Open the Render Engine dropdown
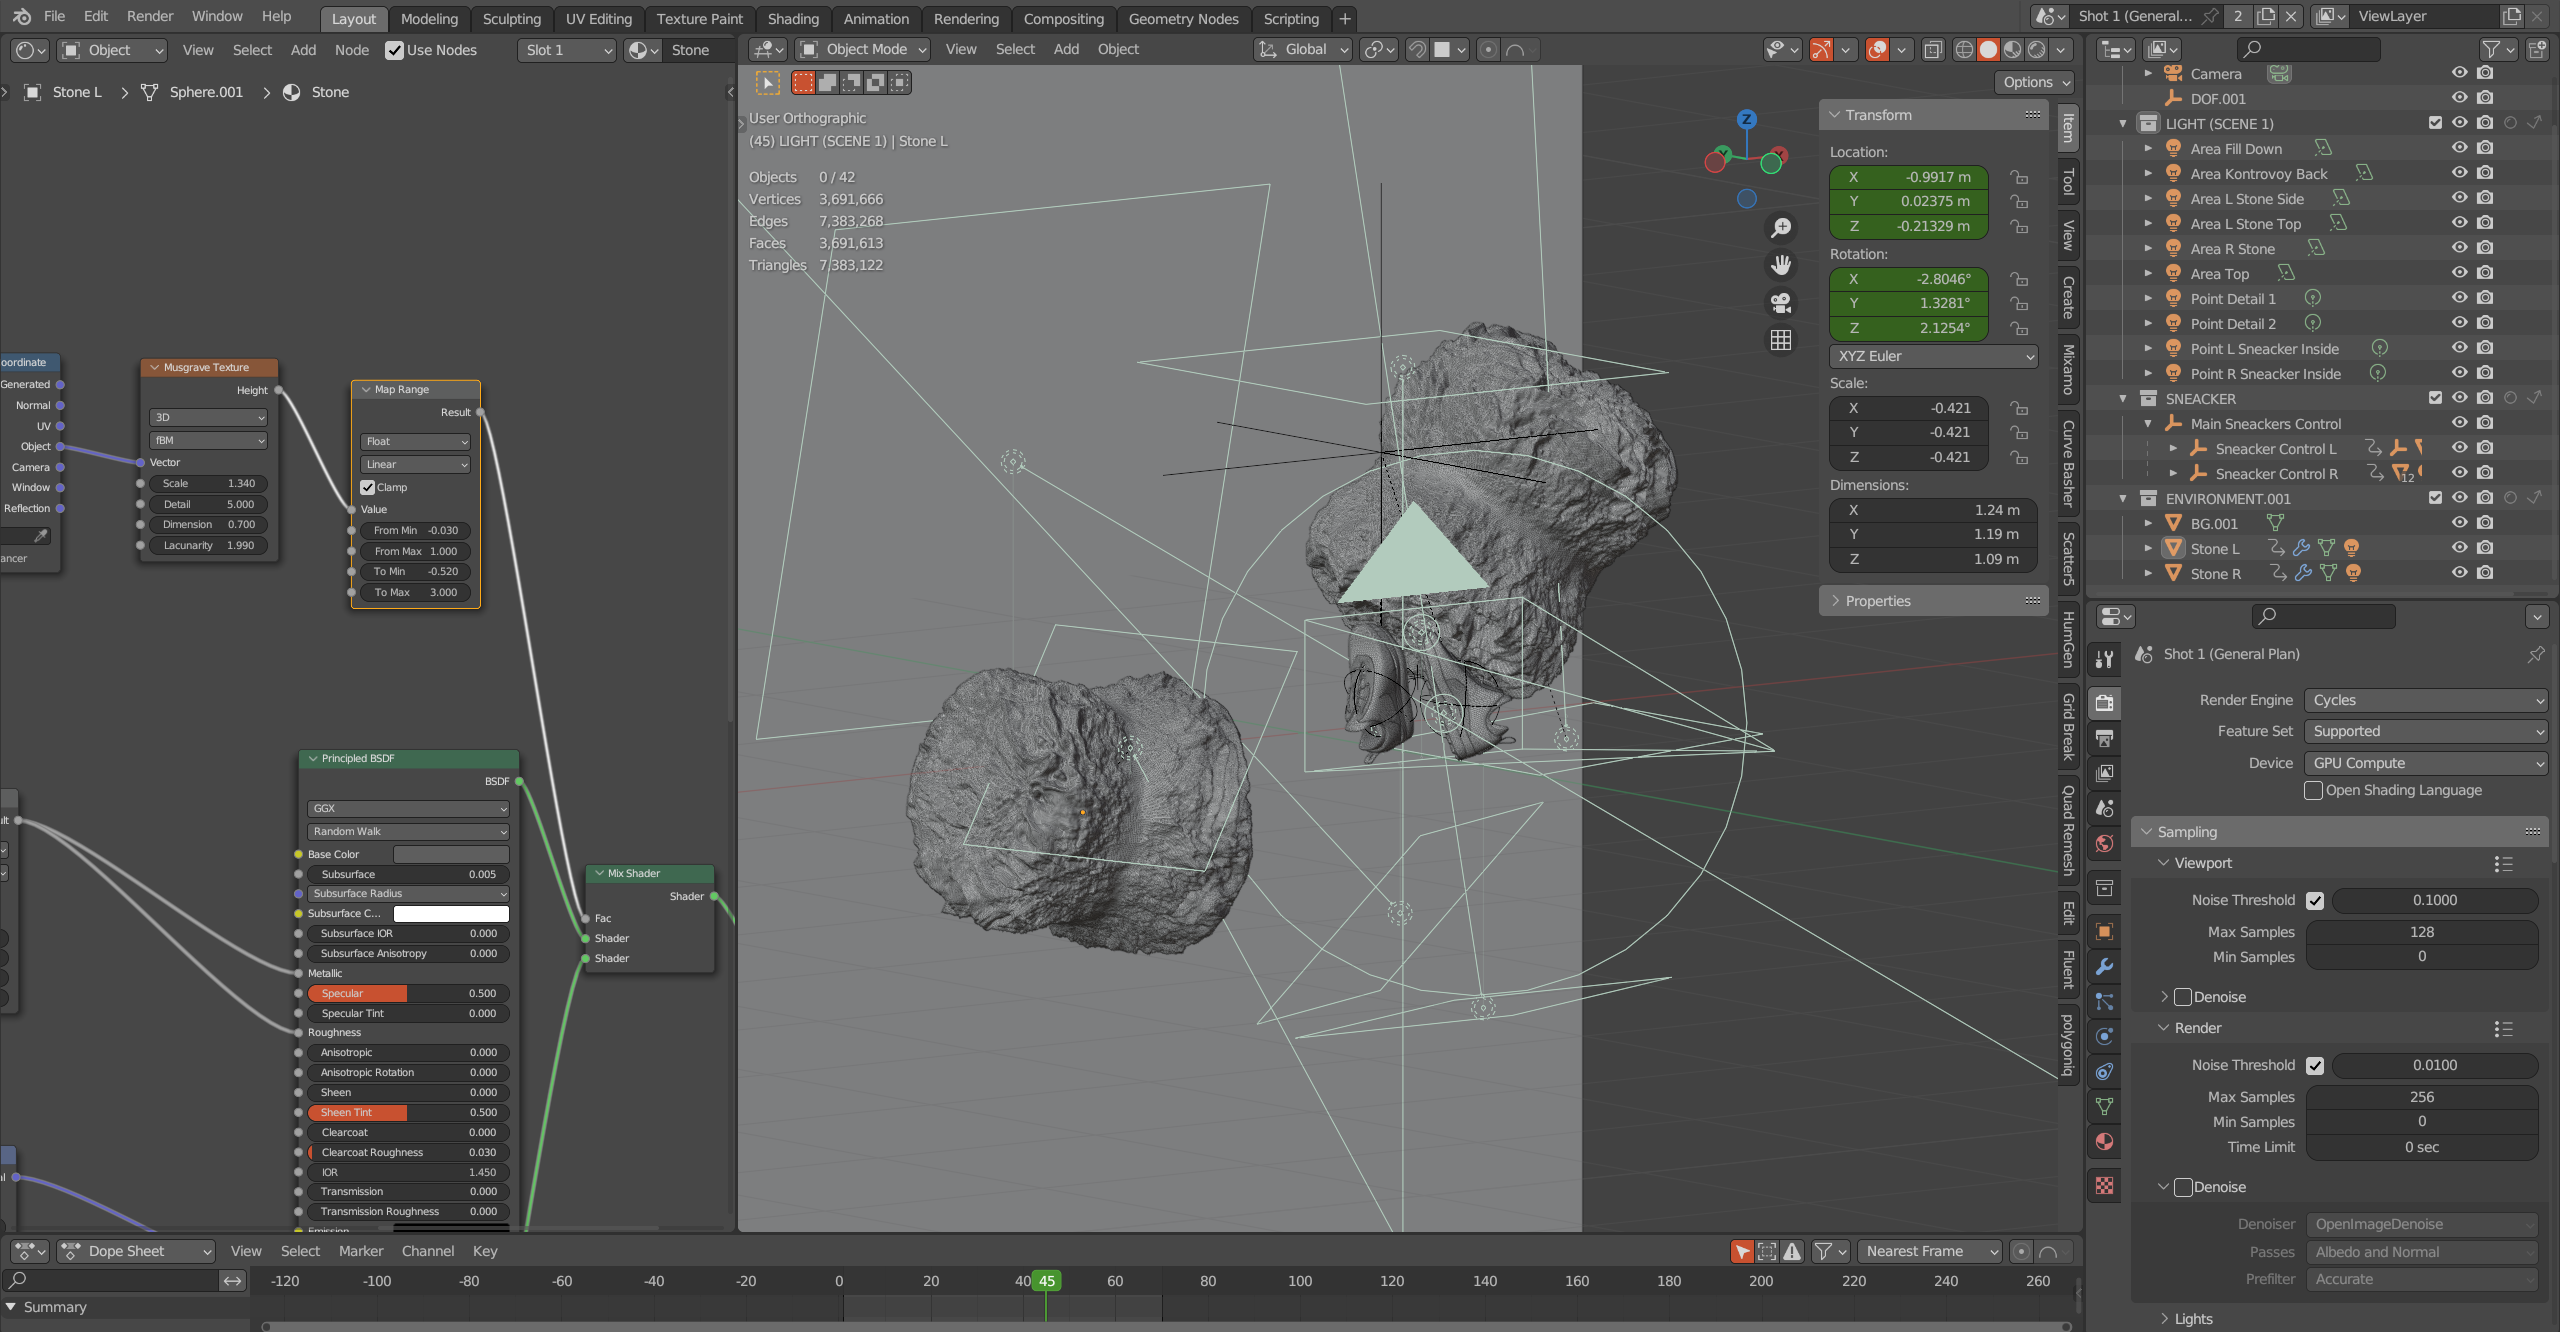Viewport: 2560px width, 1332px height. pos(2425,700)
